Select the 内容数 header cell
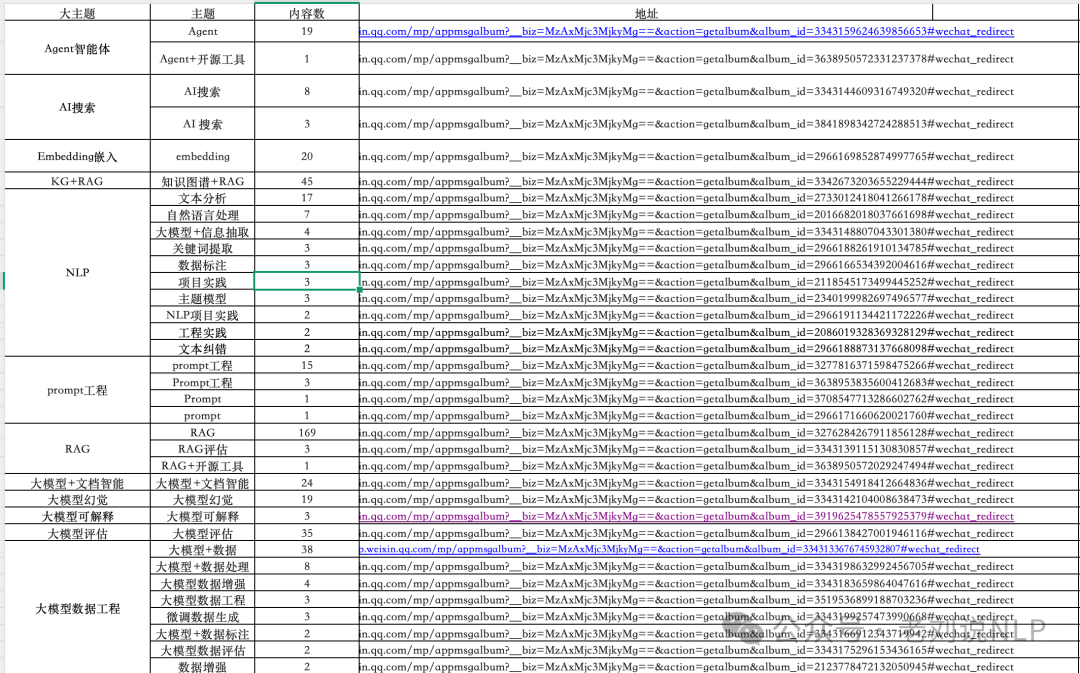1080x673 pixels. coord(307,13)
